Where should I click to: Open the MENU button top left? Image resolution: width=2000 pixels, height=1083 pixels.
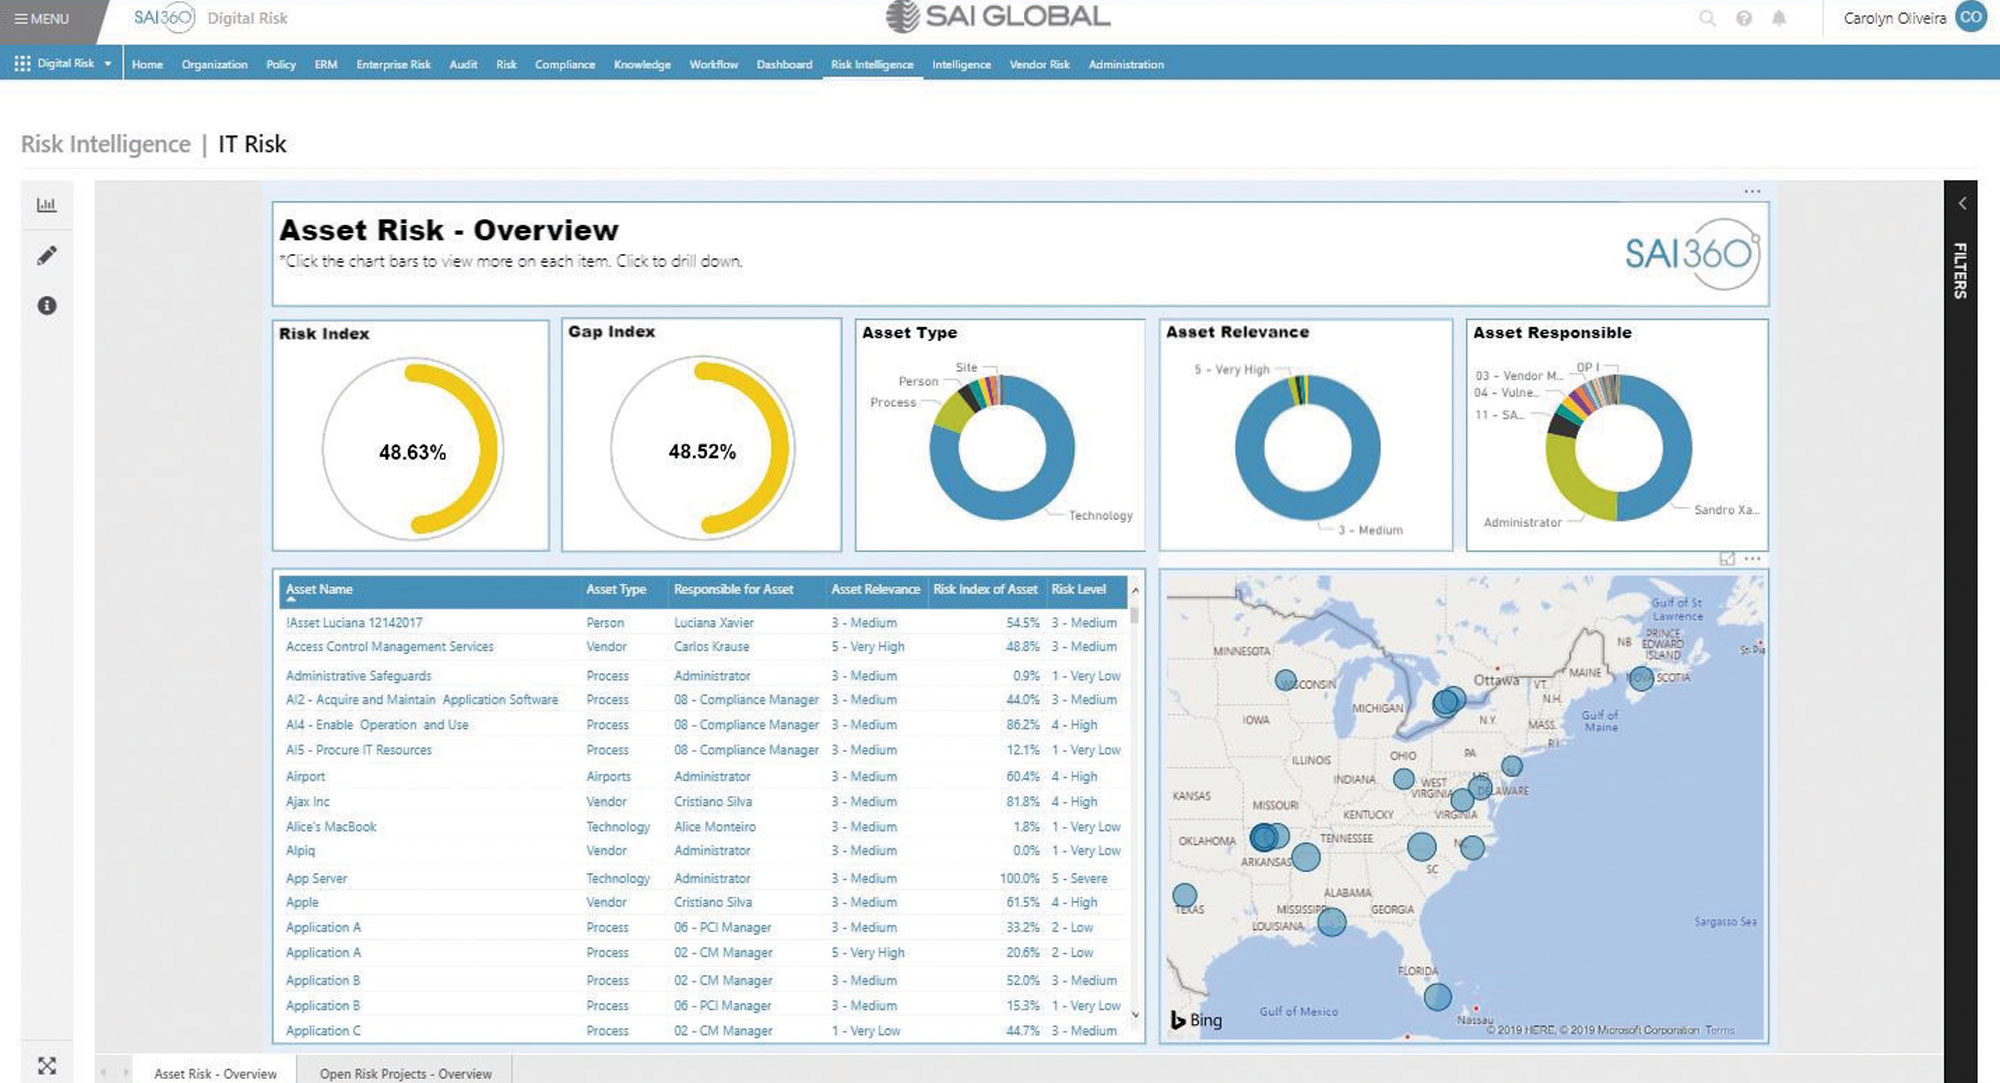[x=40, y=18]
